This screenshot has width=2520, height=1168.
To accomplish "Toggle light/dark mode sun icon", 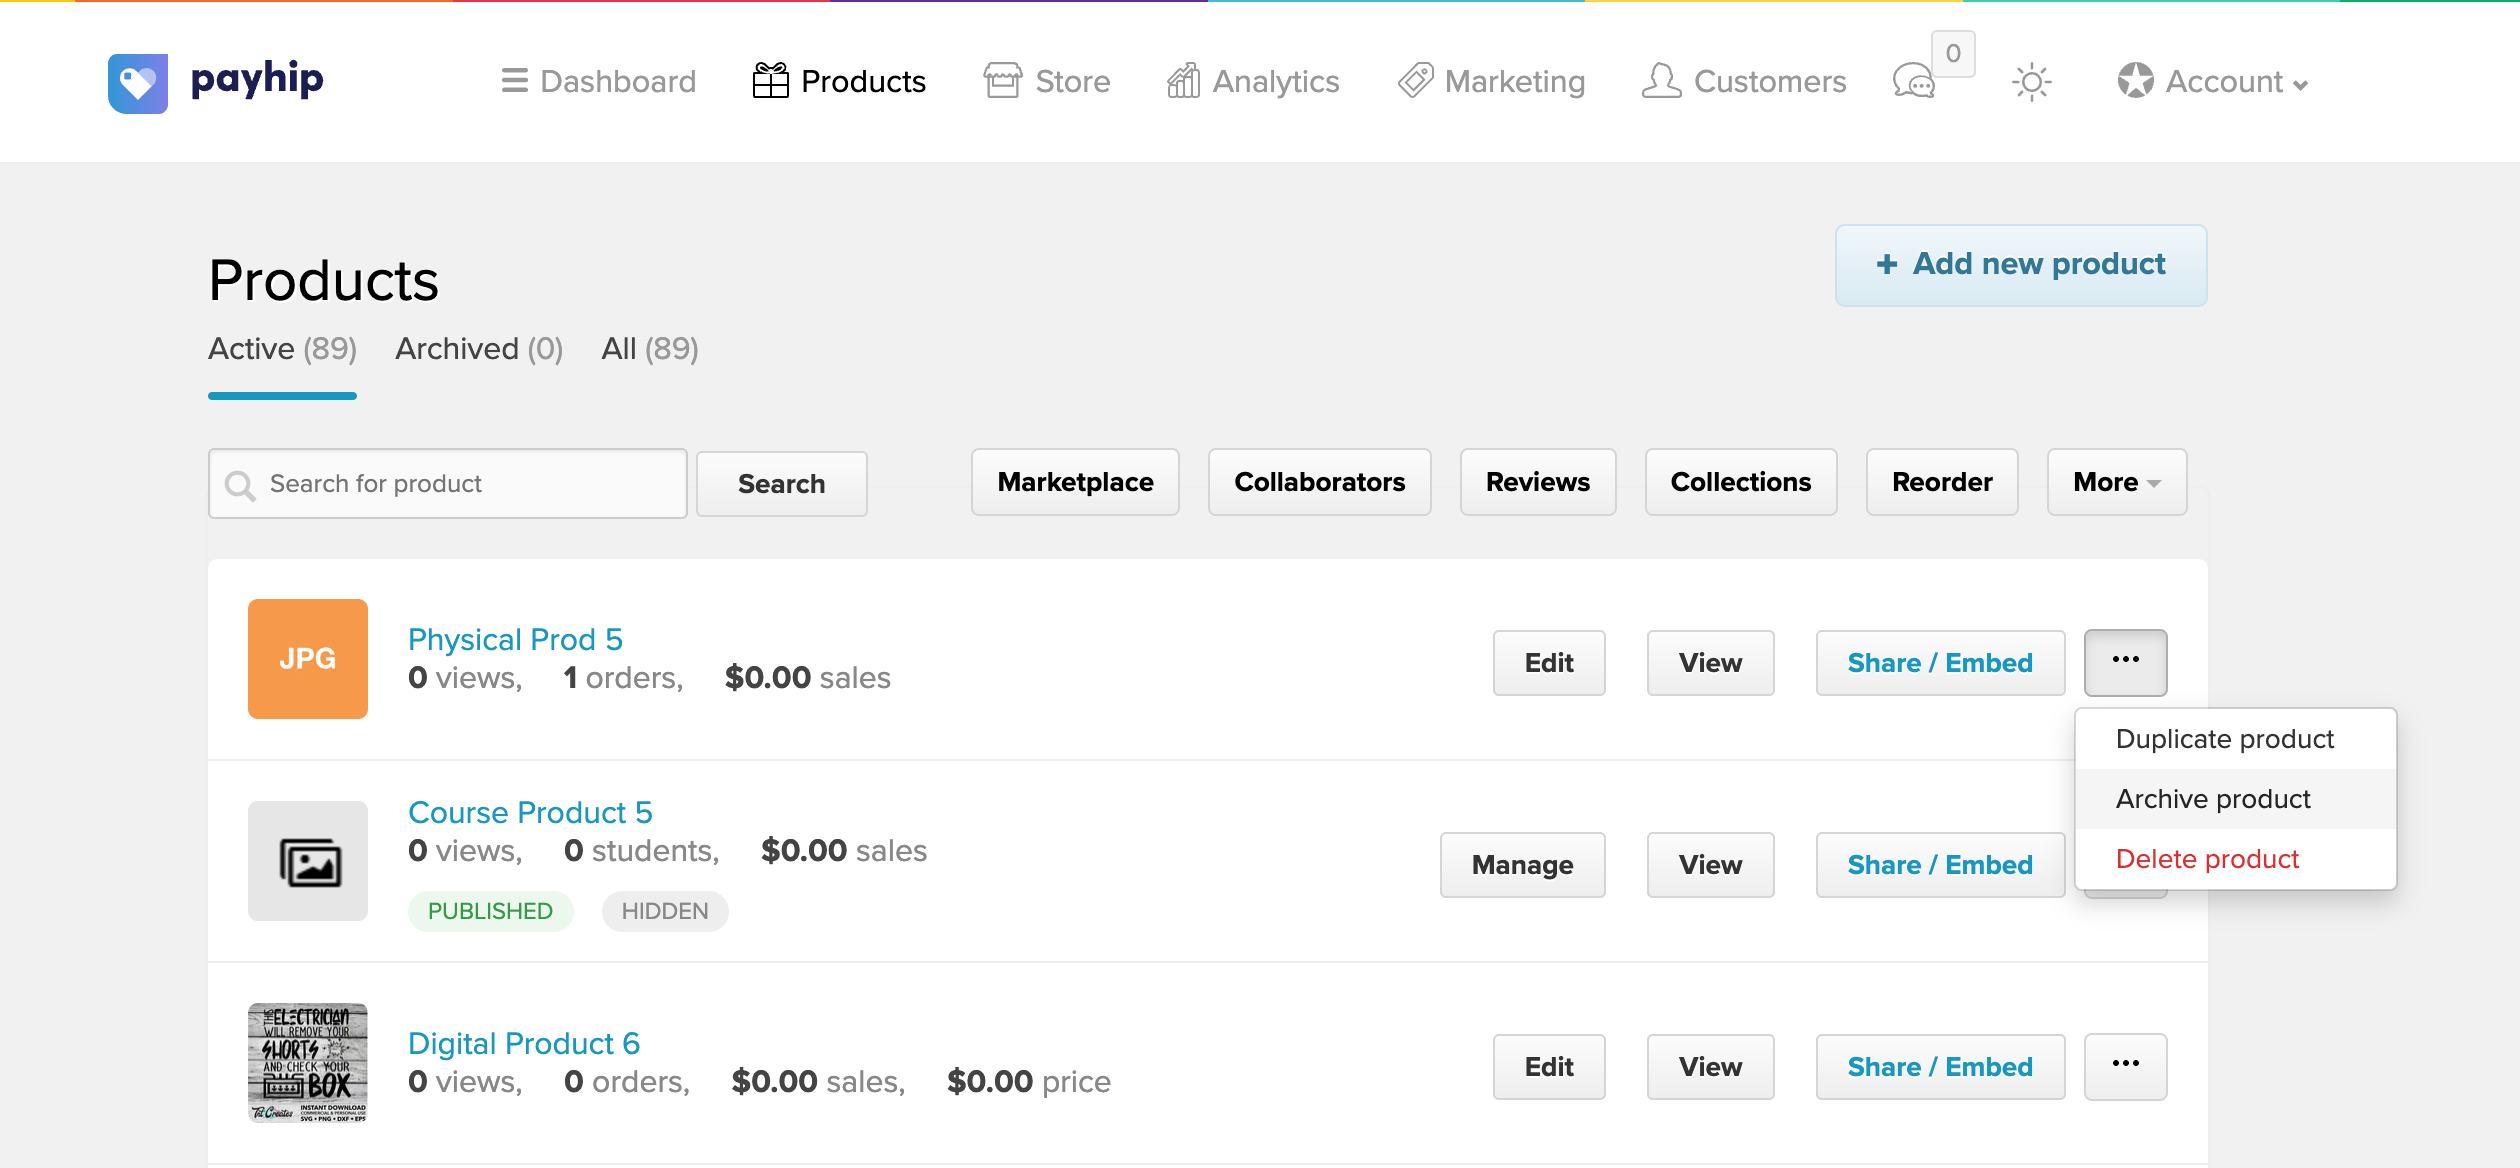I will pyautogui.click(x=2031, y=82).
